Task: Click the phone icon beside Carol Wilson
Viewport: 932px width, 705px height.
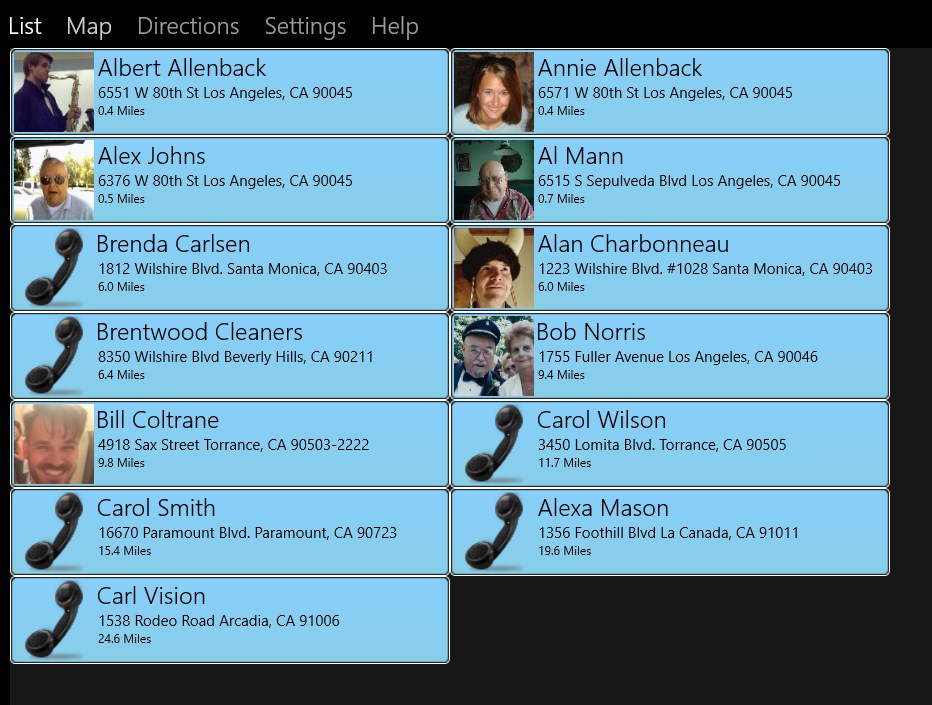Action: tap(494, 444)
